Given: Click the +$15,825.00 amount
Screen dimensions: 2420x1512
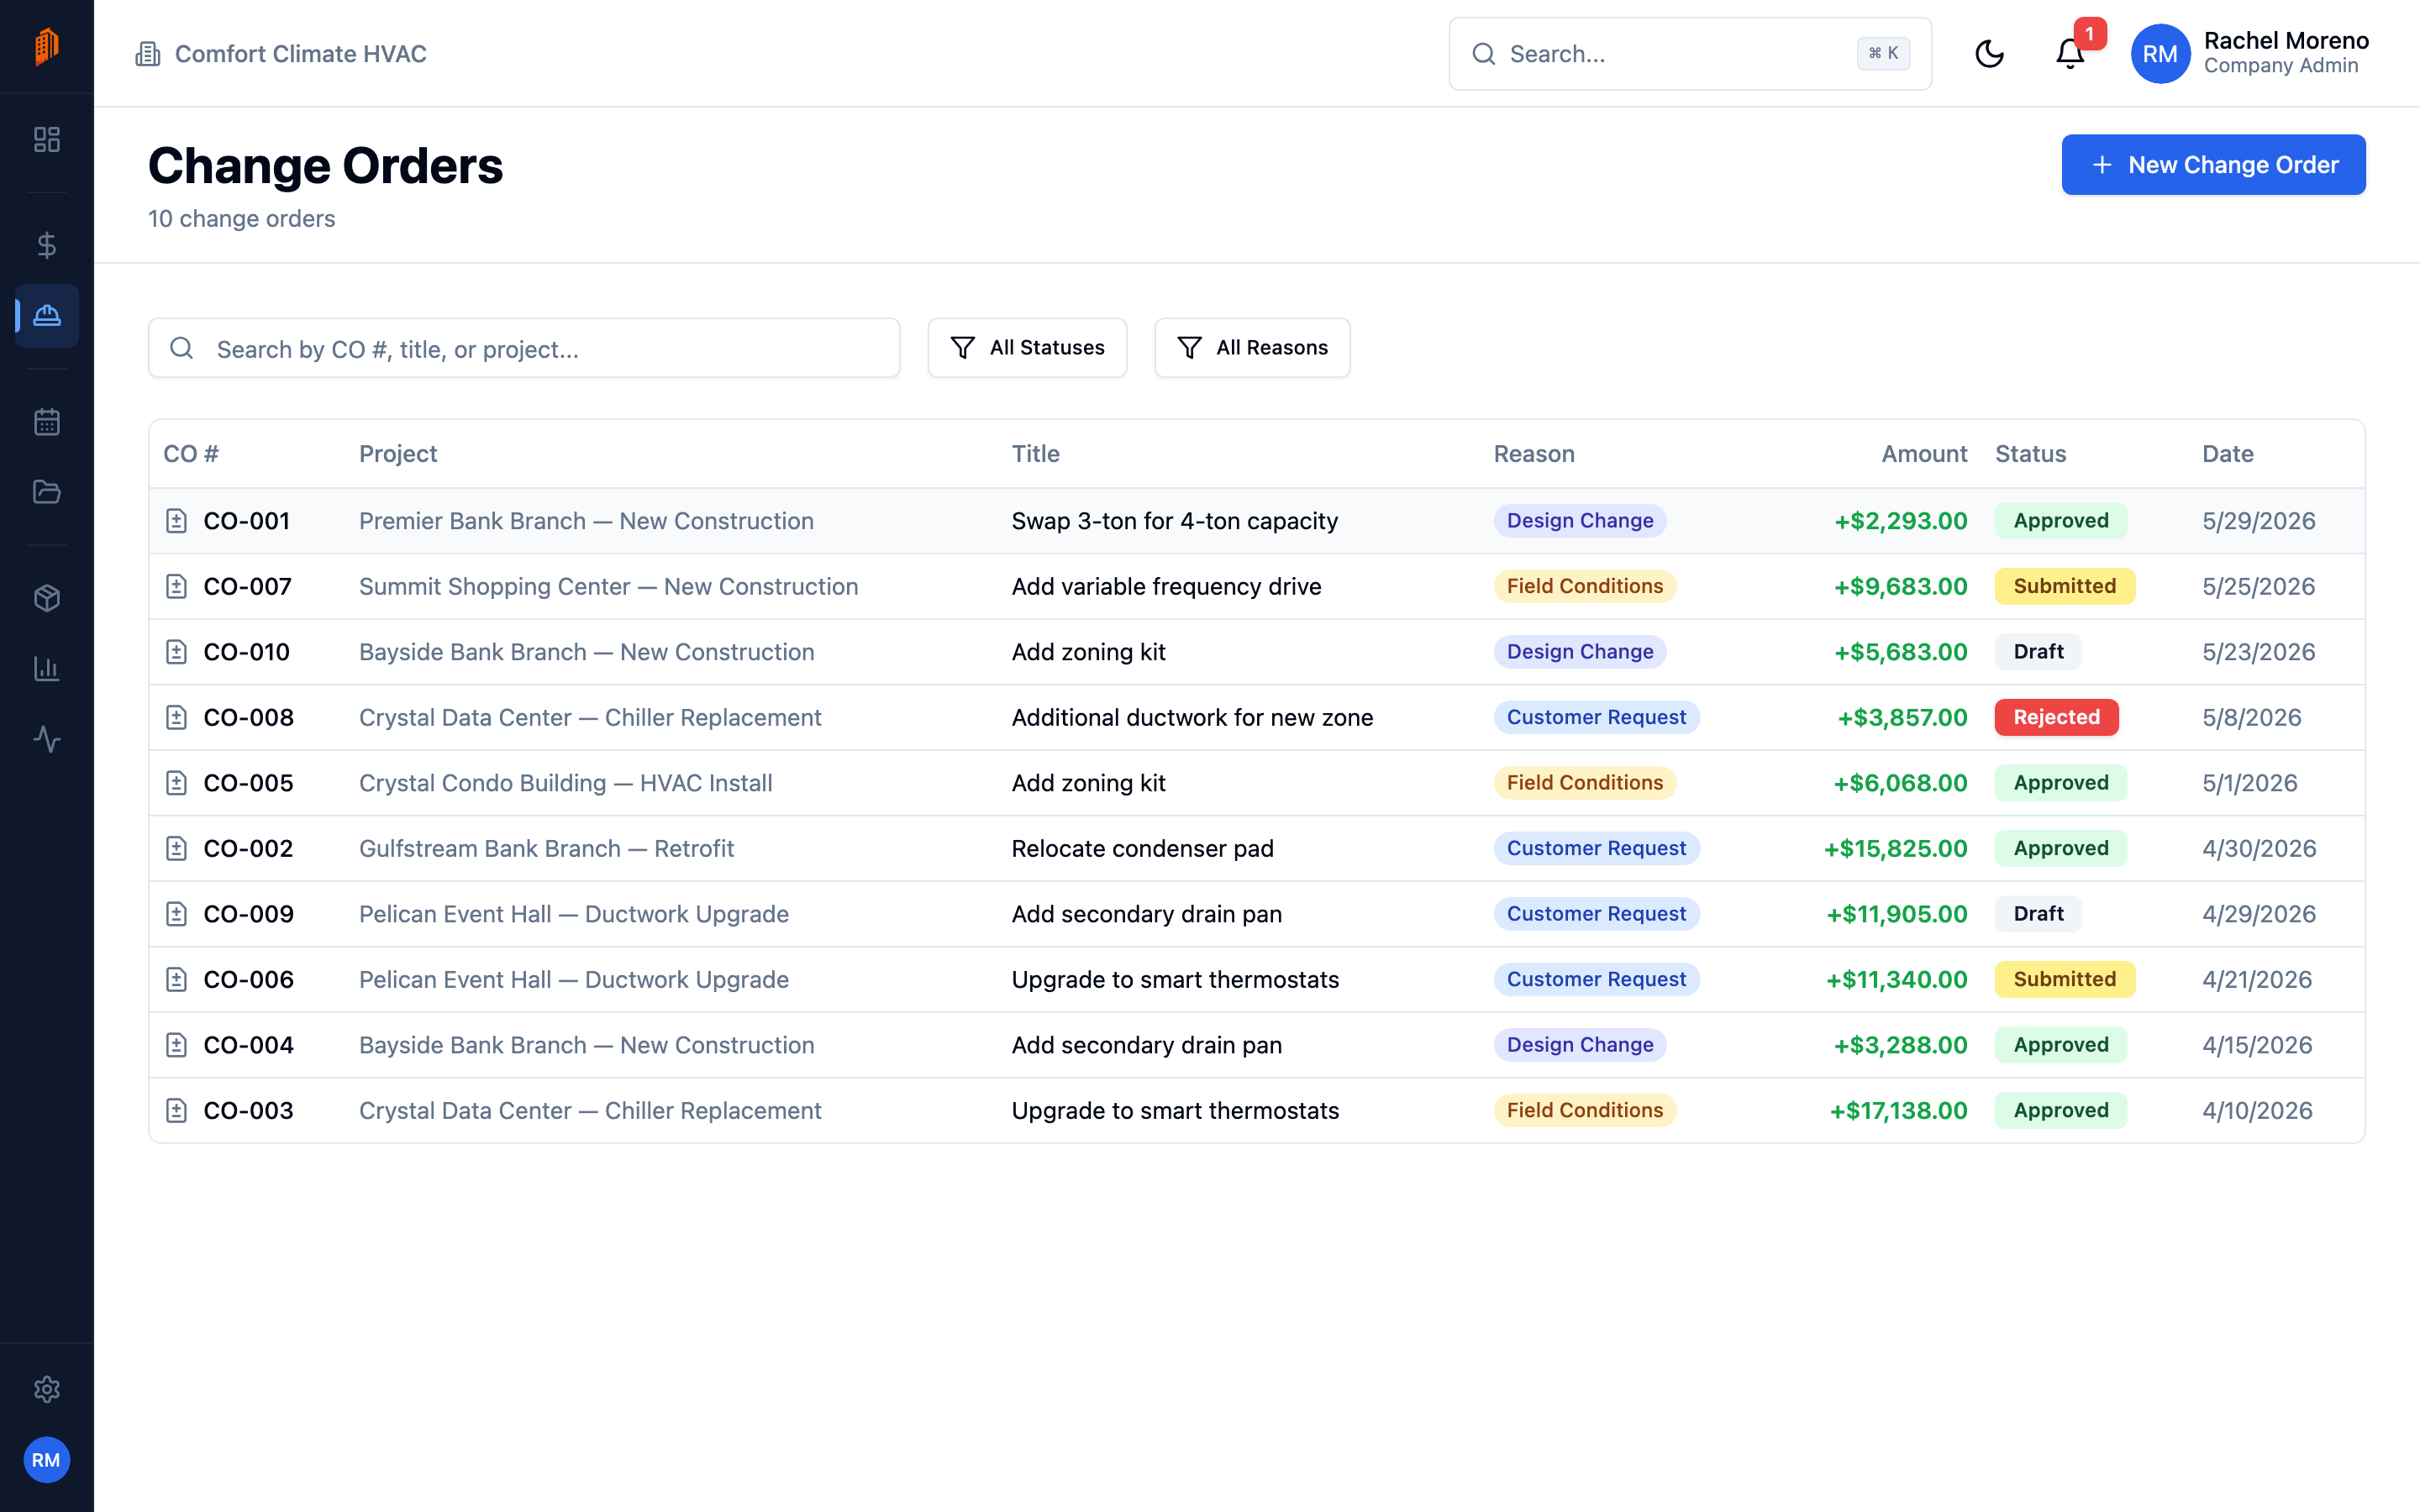Looking at the screenshot, I should tap(1895, 848).
